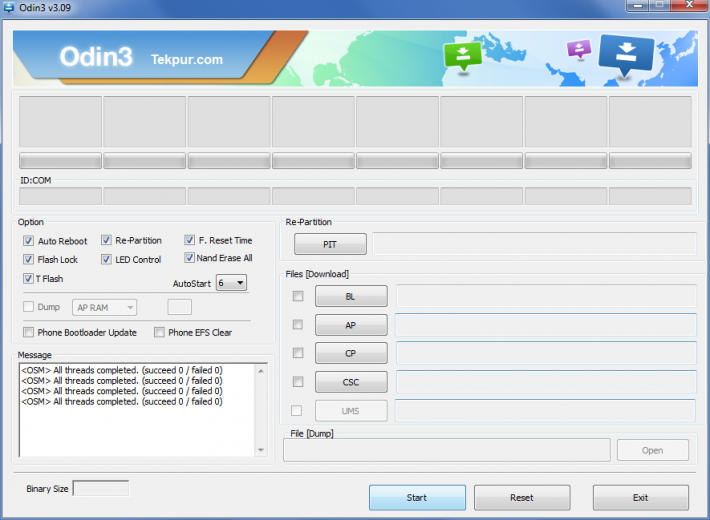
Task: Click the Tekpur.com banner text
Action: tap(187, 59)
